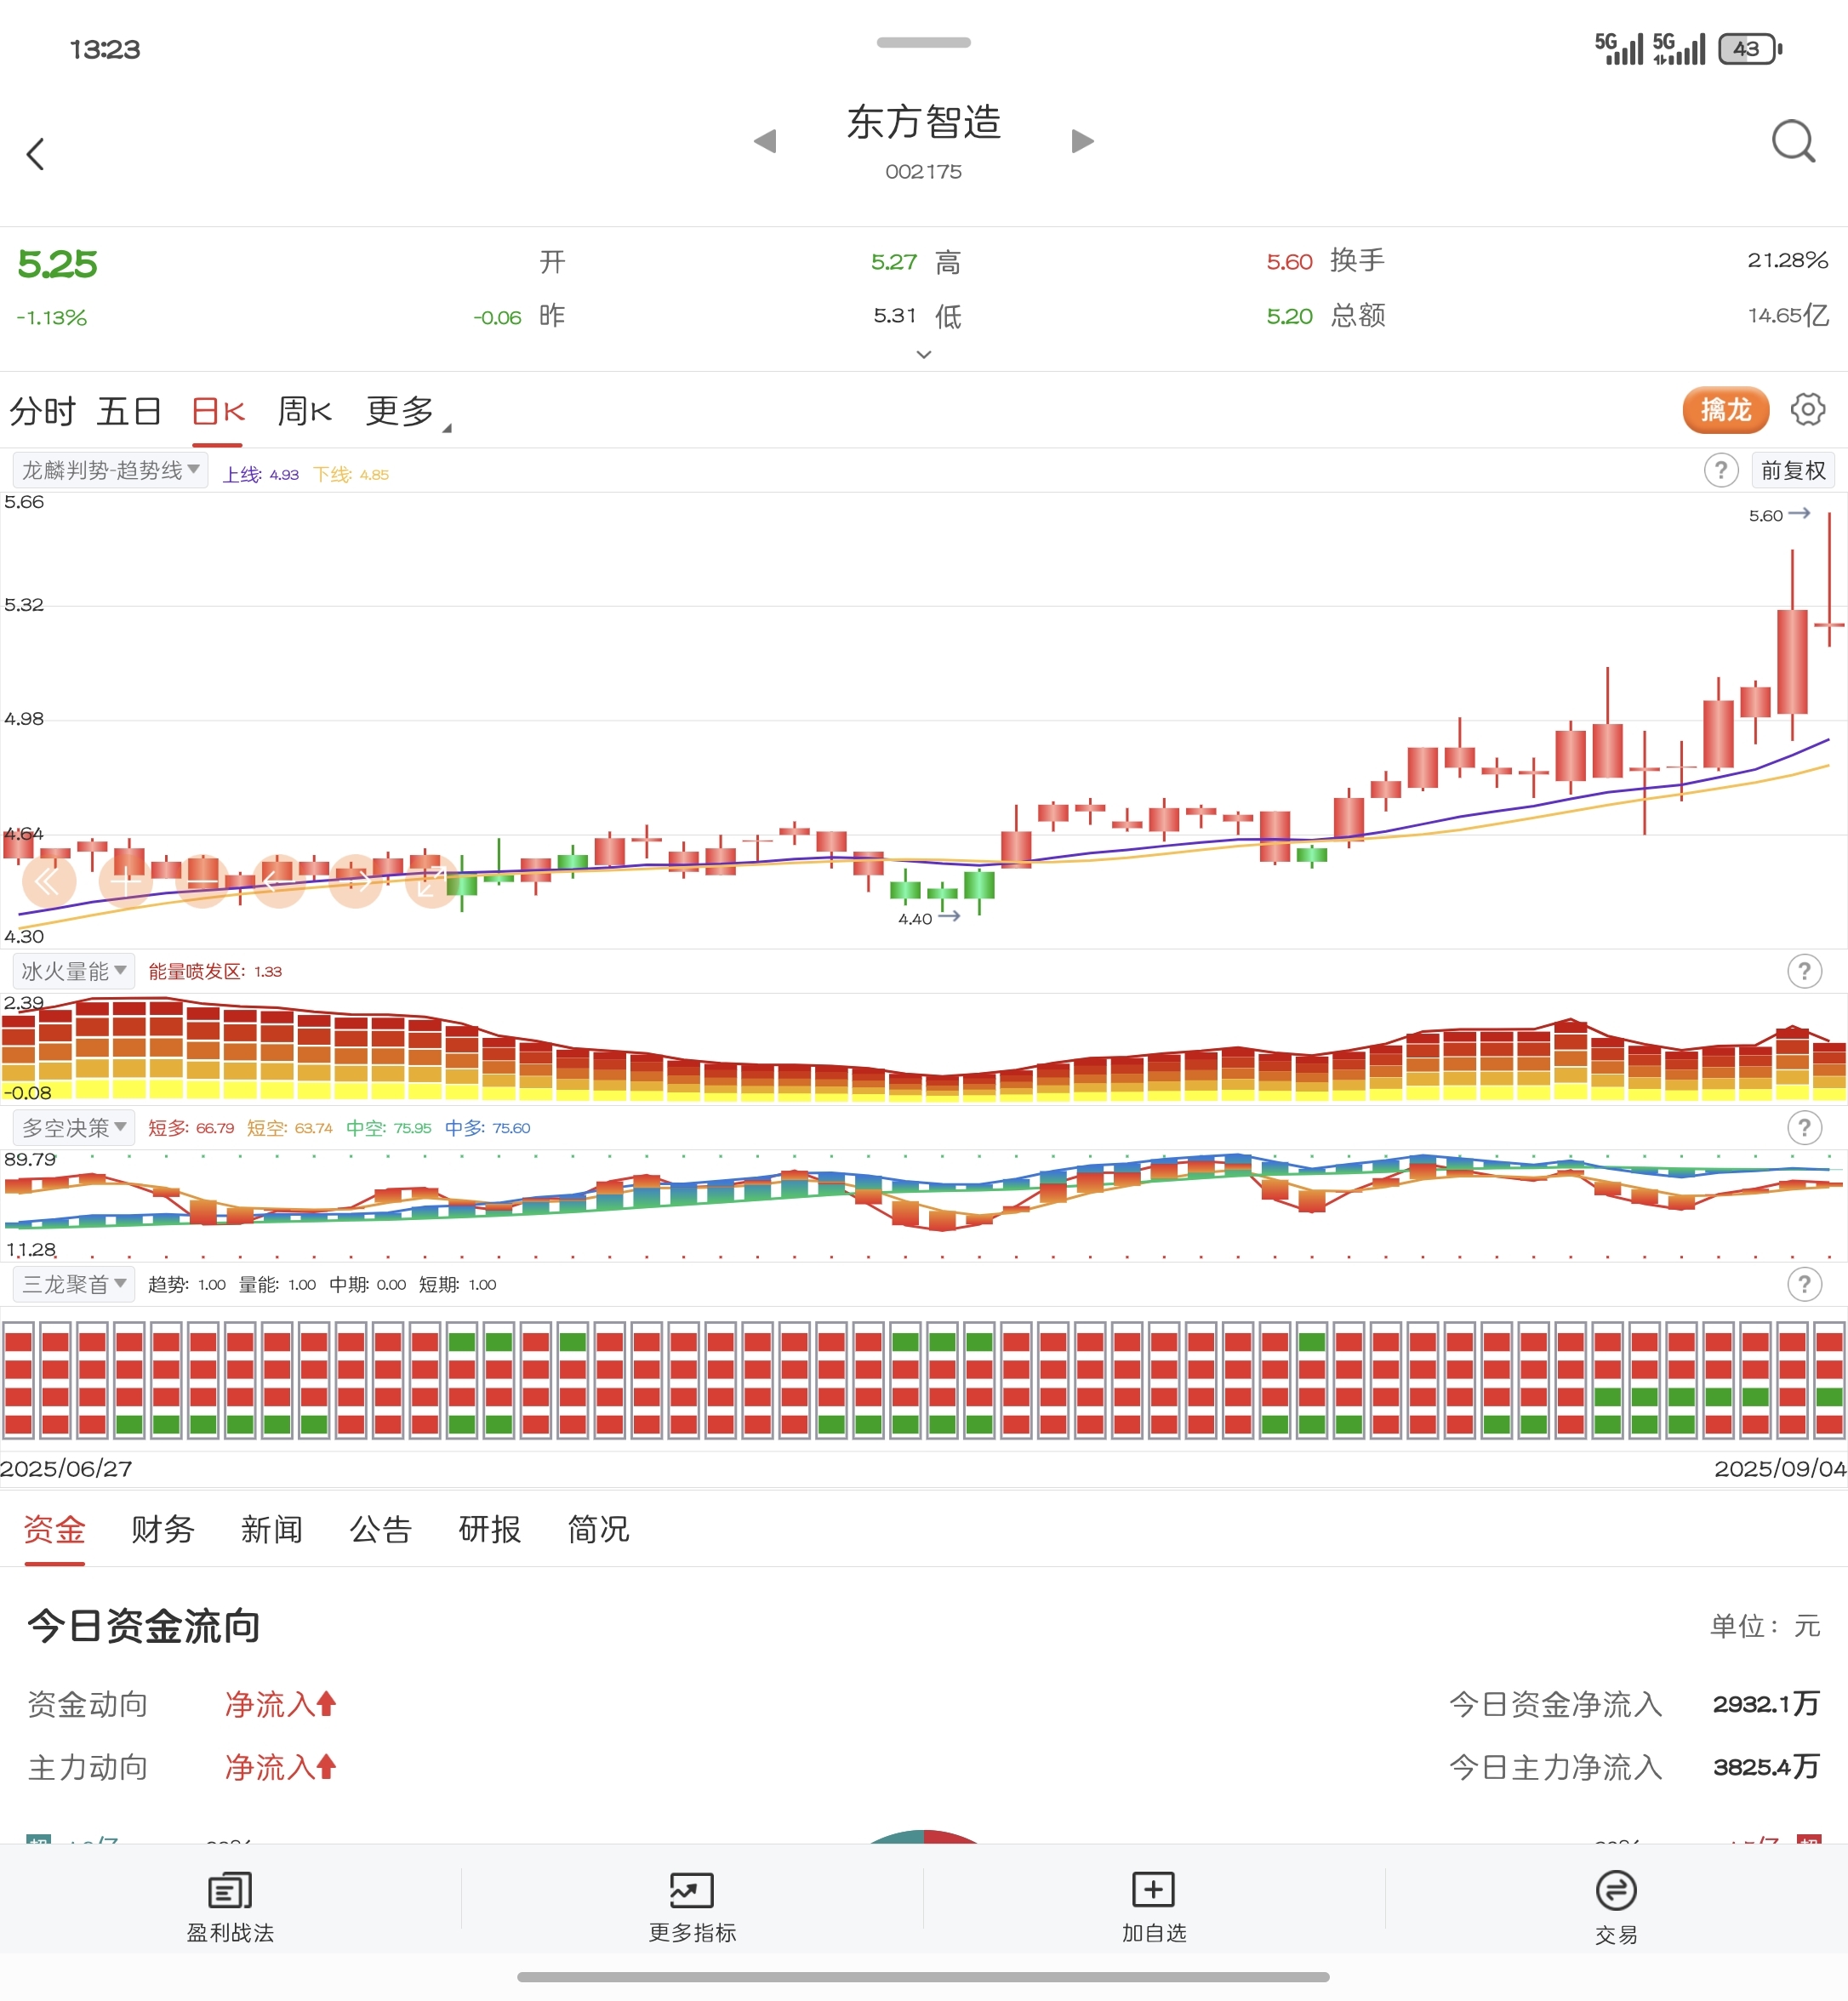Open the search magnifier icon
Screen dimensions: 1848x2001
1793,142
